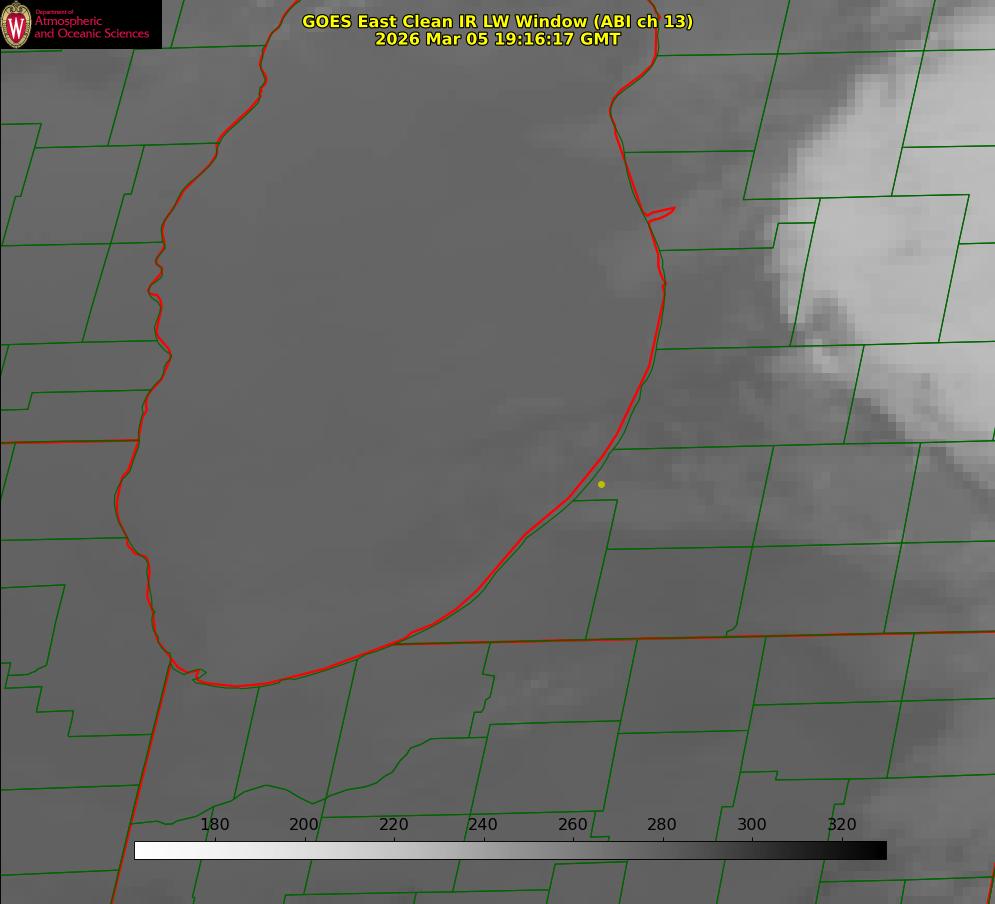Click the "ABI ch 13" text in the title
Screen dimensions: 995x904
[646, 21]
